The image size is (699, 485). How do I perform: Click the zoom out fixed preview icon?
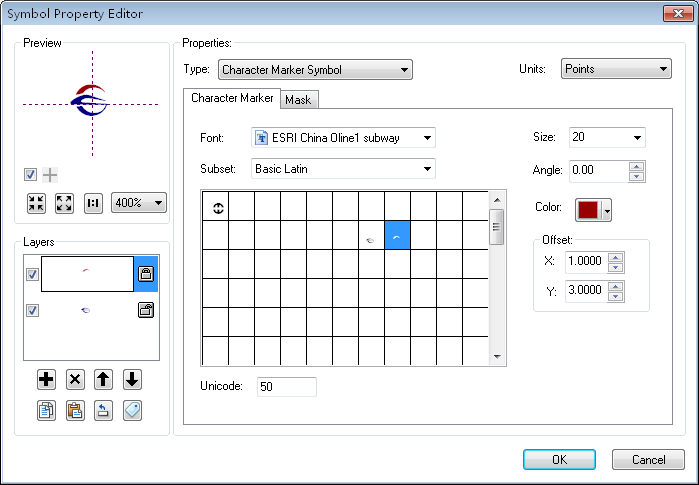[x=36, y=203]
